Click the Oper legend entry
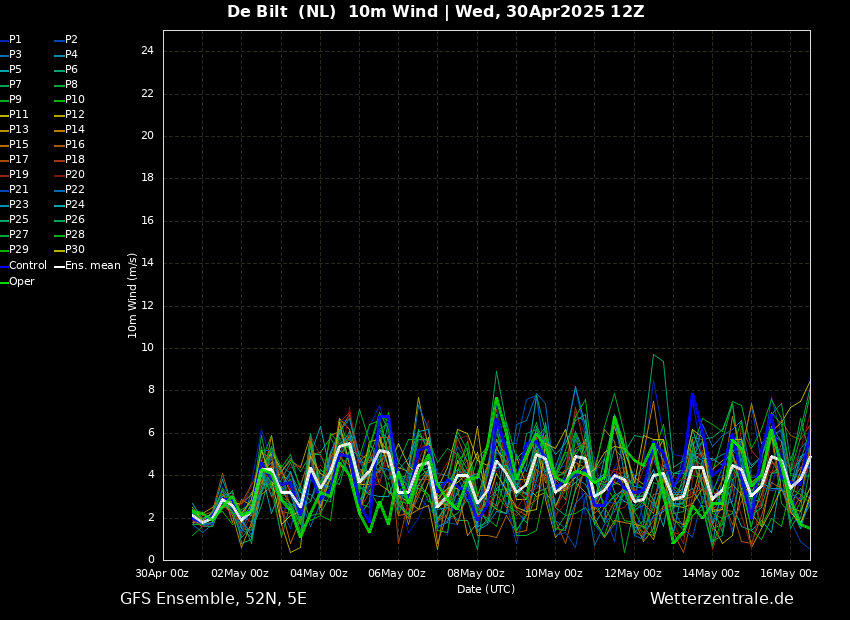This screenshot has height=620, width=850. (21, 282)
